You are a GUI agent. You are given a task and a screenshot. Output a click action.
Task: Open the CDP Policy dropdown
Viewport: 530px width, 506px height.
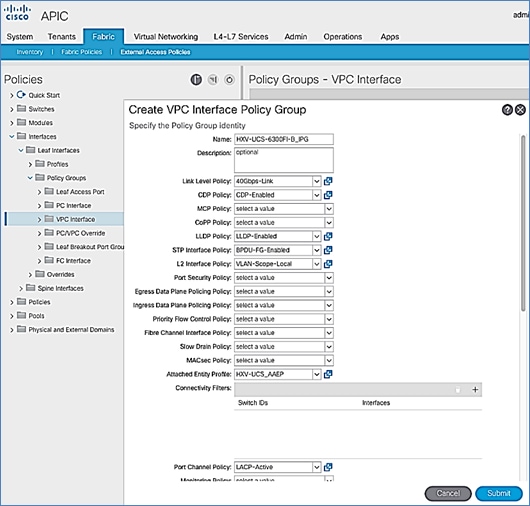(316, 195)
